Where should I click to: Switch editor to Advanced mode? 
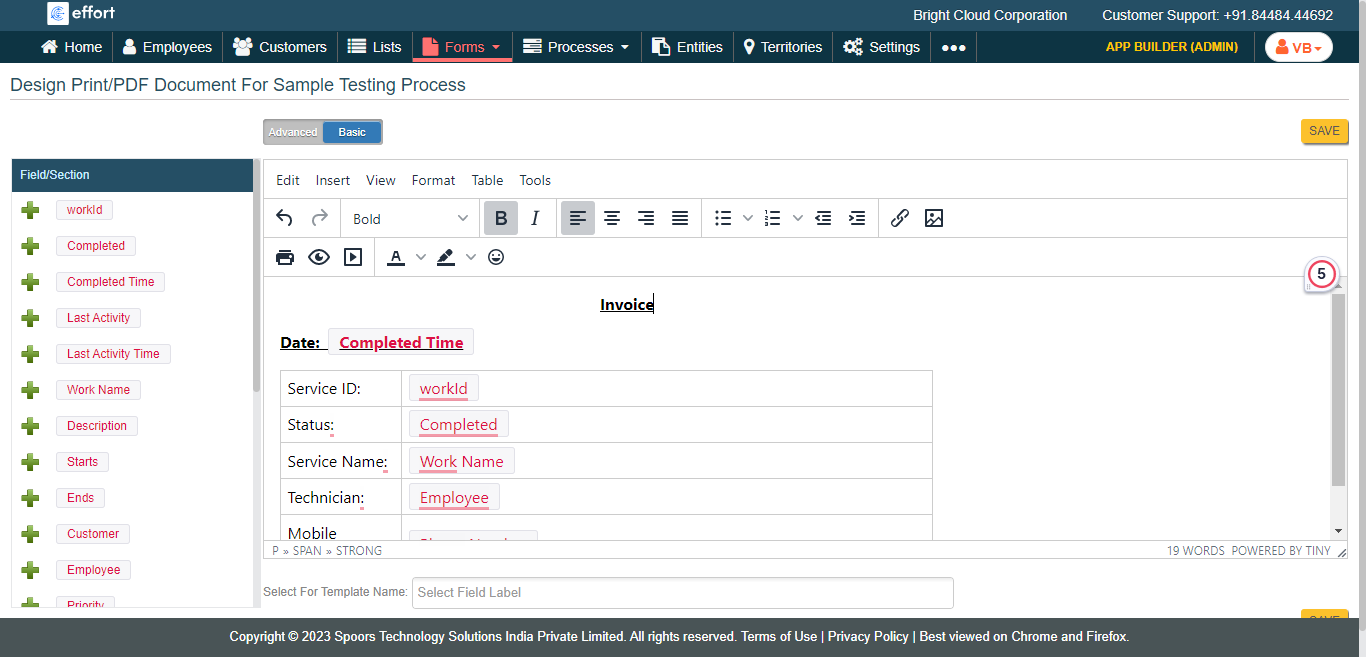click(x=293, y=132)
